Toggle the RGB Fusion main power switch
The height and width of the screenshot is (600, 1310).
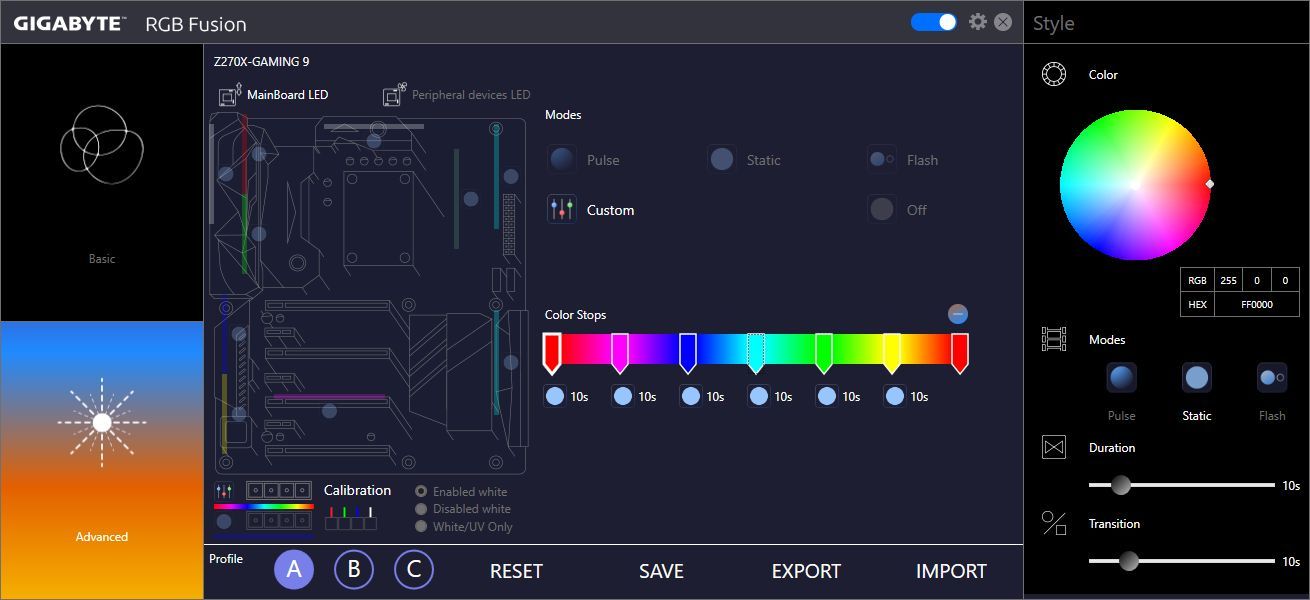[934, 22]
